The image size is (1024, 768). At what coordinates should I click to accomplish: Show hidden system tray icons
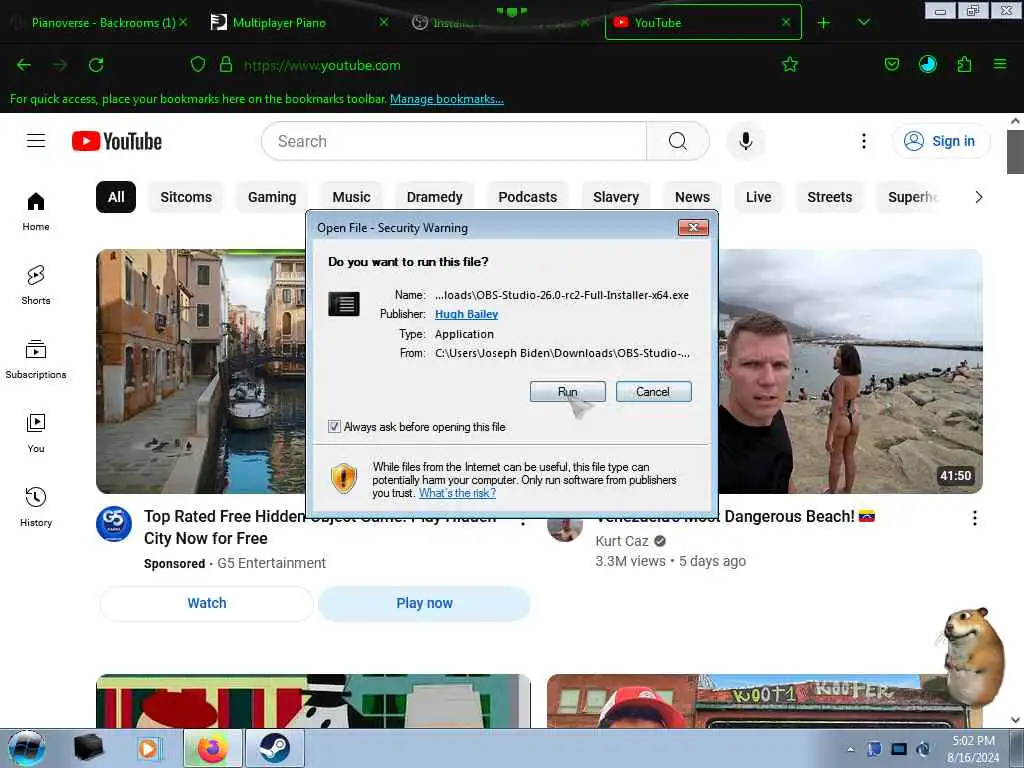[850, 749]
